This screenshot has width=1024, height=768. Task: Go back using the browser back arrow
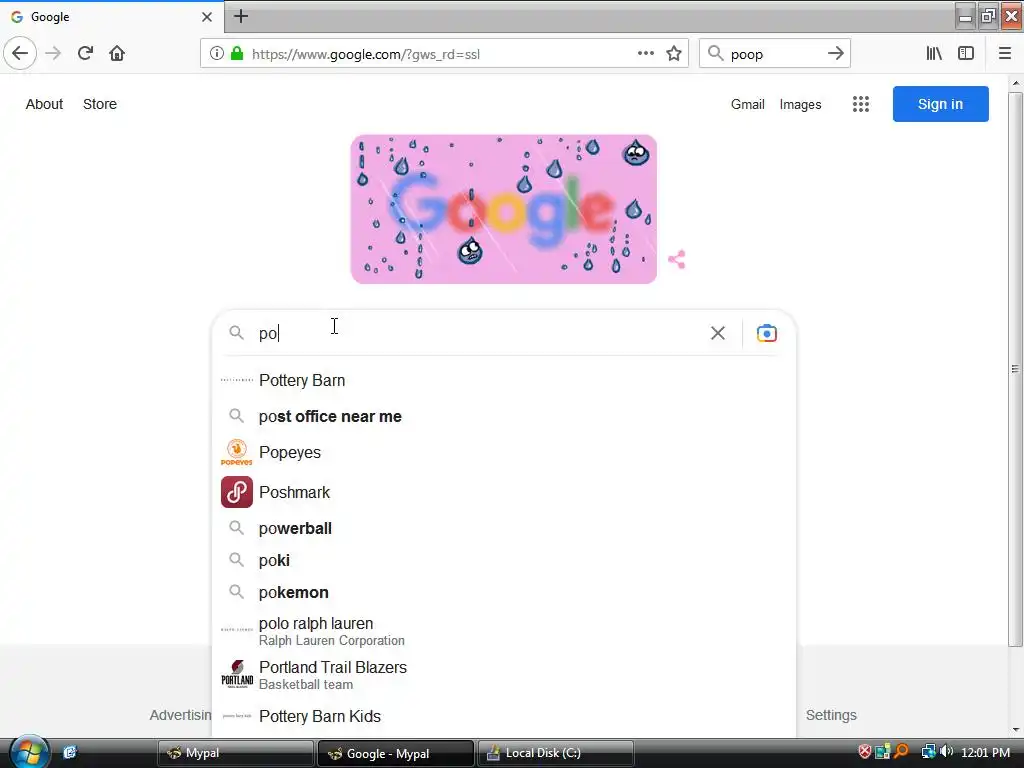point(20,54)
